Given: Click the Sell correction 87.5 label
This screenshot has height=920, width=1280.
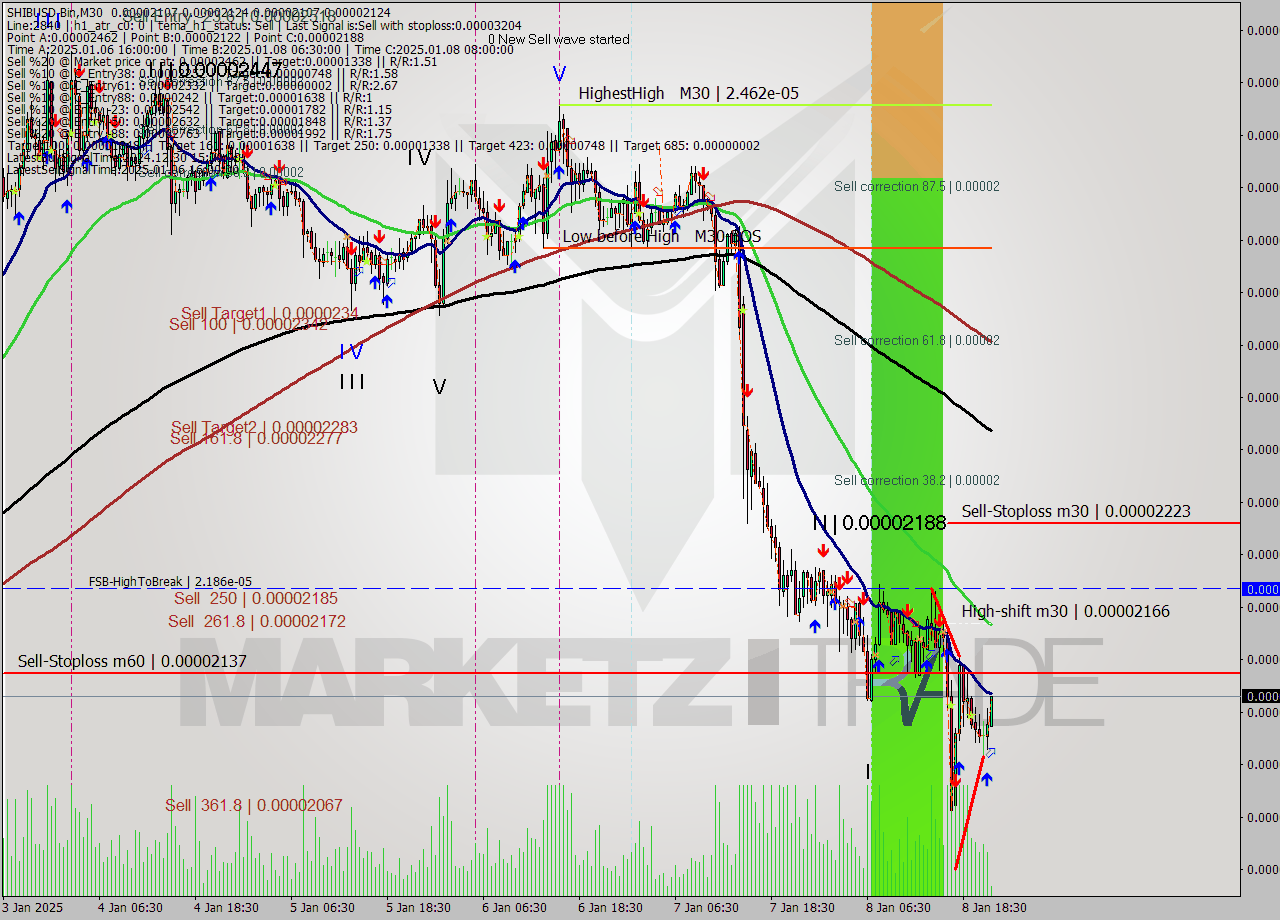Looking at the screenshot, I should [916, 186].
